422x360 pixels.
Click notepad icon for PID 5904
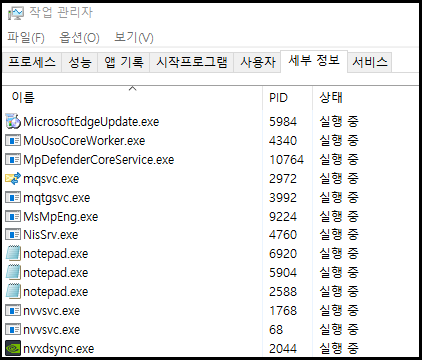[13, 272]
